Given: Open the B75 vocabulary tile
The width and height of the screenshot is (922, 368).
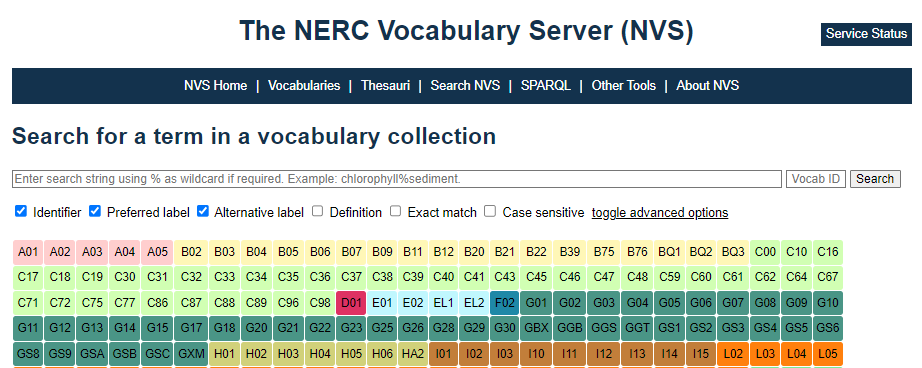Looking at the screenshot, I should (603, 252).
